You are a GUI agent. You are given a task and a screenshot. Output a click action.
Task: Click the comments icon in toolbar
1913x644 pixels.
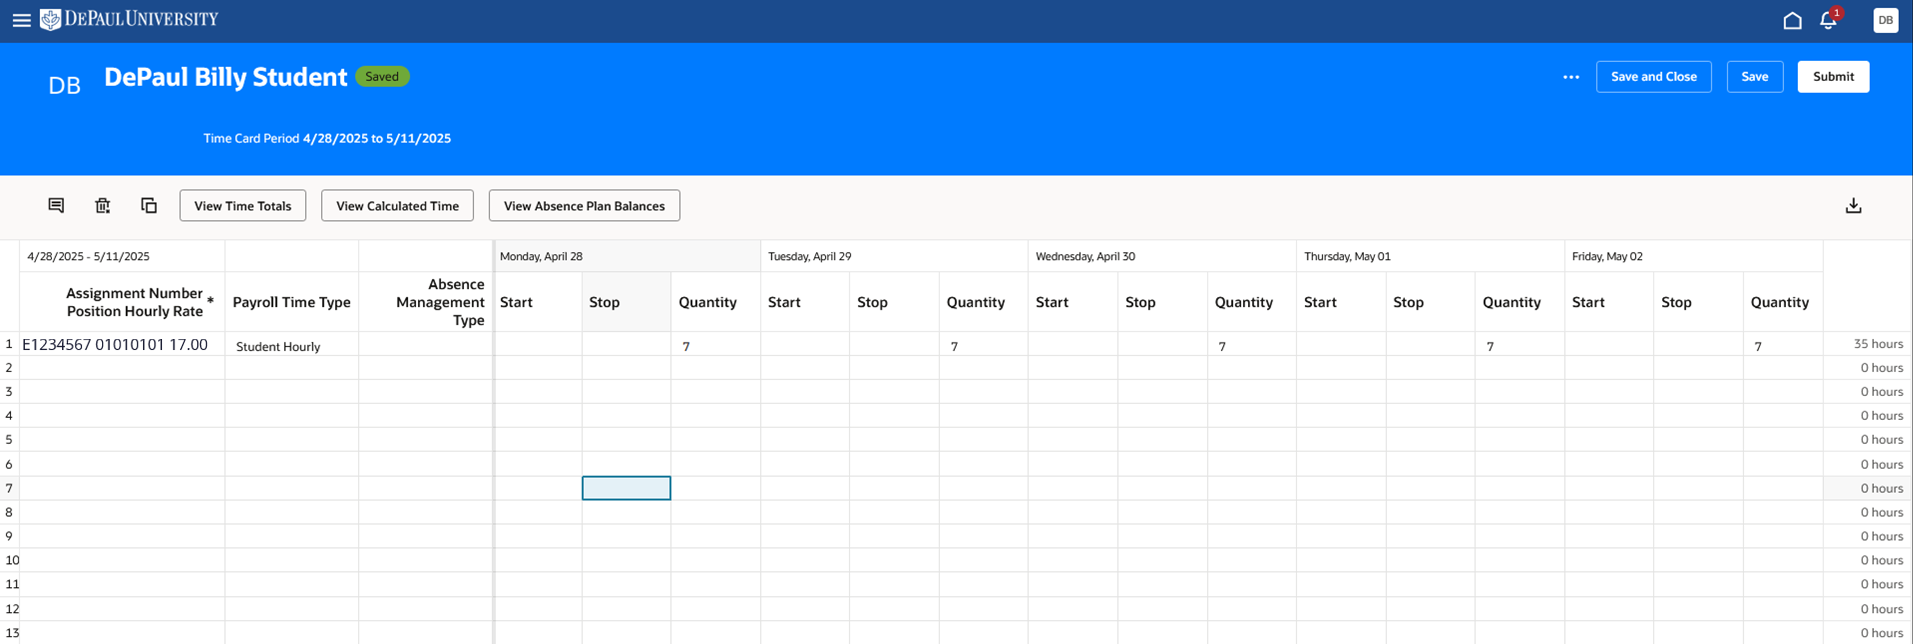(x=56, y=205)
